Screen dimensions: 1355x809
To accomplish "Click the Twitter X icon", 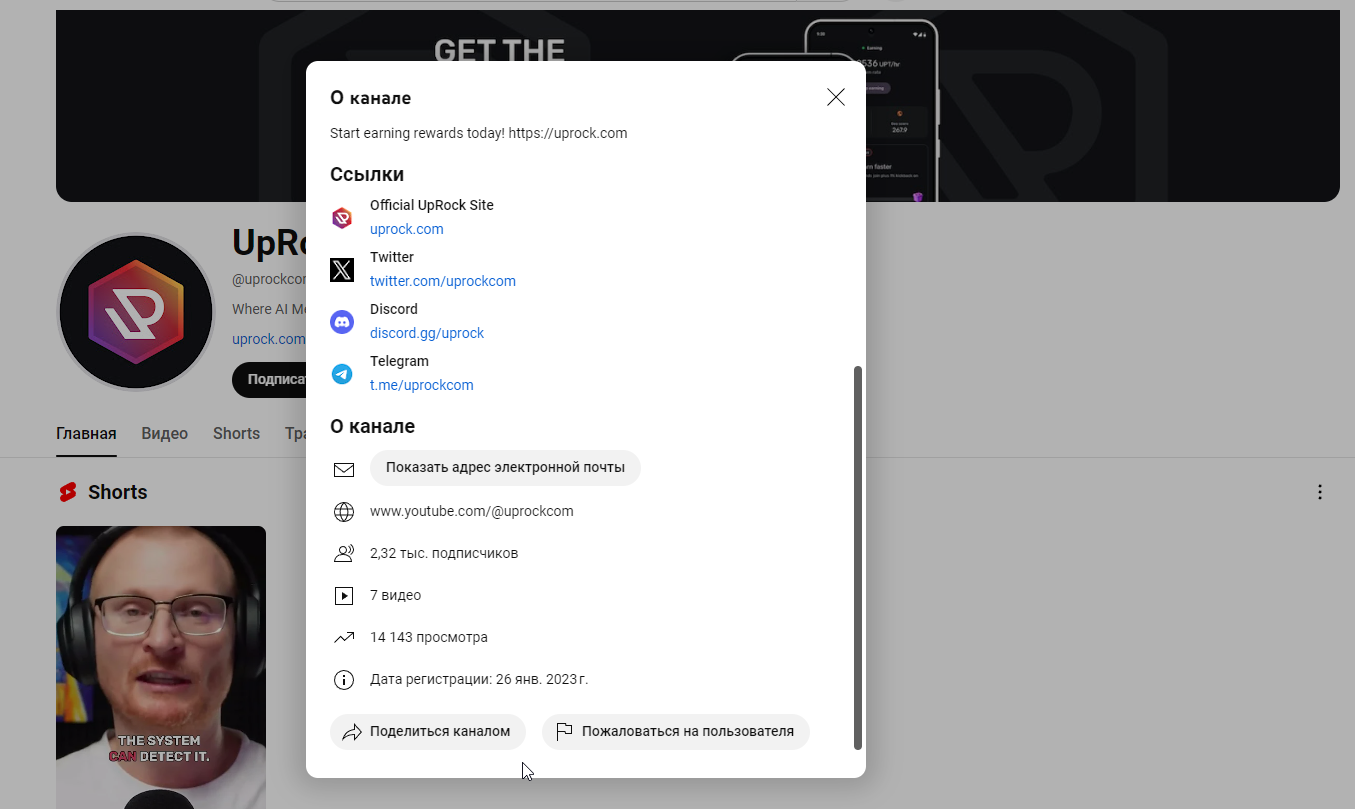I will click(x=342, y=270).
